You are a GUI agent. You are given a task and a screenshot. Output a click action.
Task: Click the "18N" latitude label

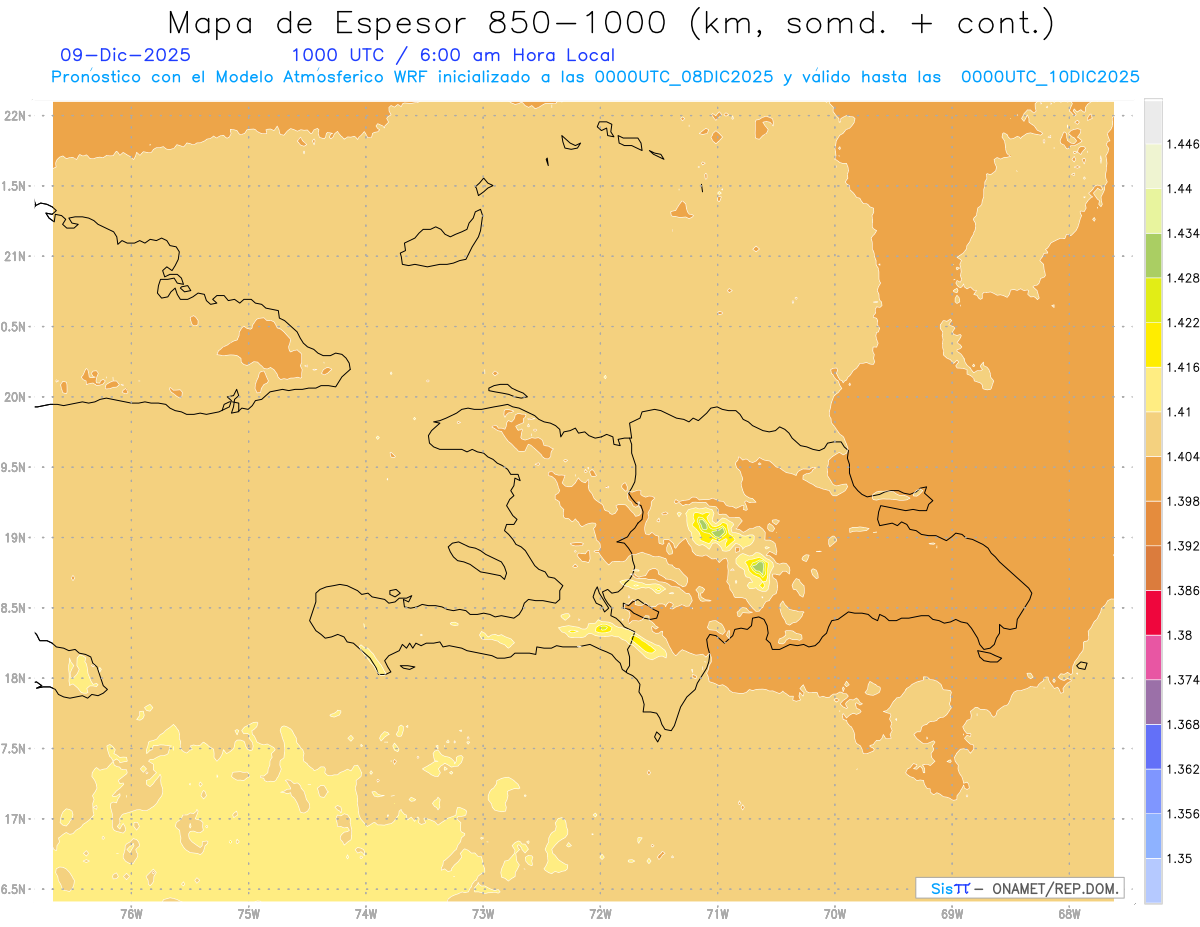pyautogui.click(x=16, y=678)
